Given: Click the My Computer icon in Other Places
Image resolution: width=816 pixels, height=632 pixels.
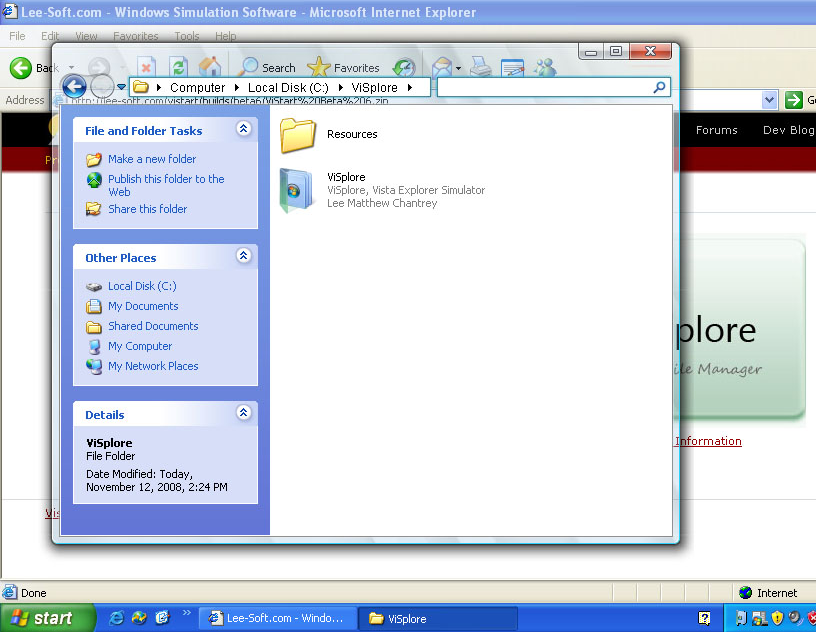Looking at the screenshot, I should [94, 347].
